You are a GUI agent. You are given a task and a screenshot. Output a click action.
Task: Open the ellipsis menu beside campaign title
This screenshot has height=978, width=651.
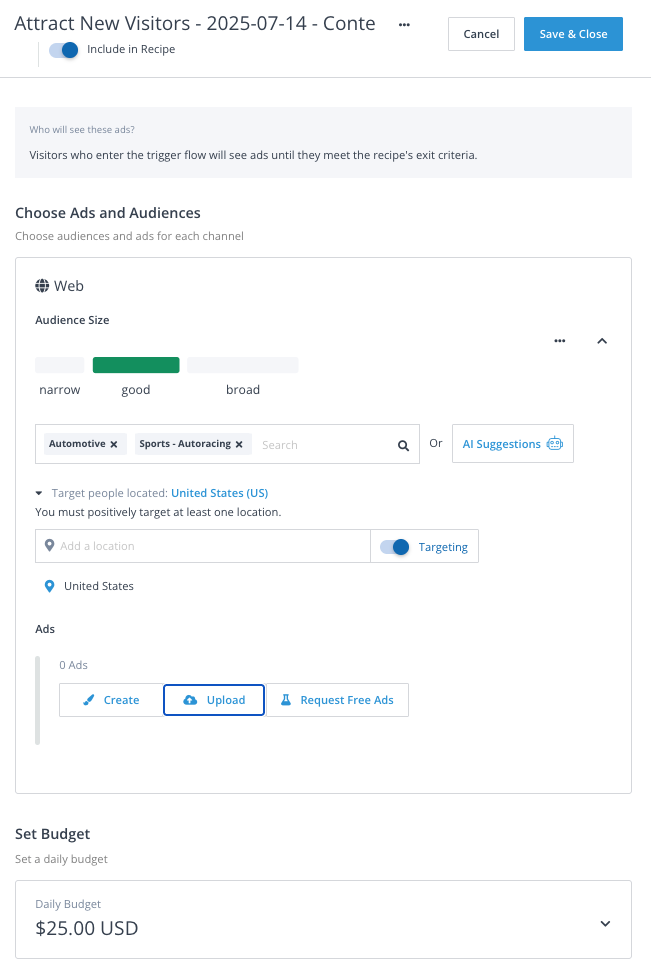point(404,25)
